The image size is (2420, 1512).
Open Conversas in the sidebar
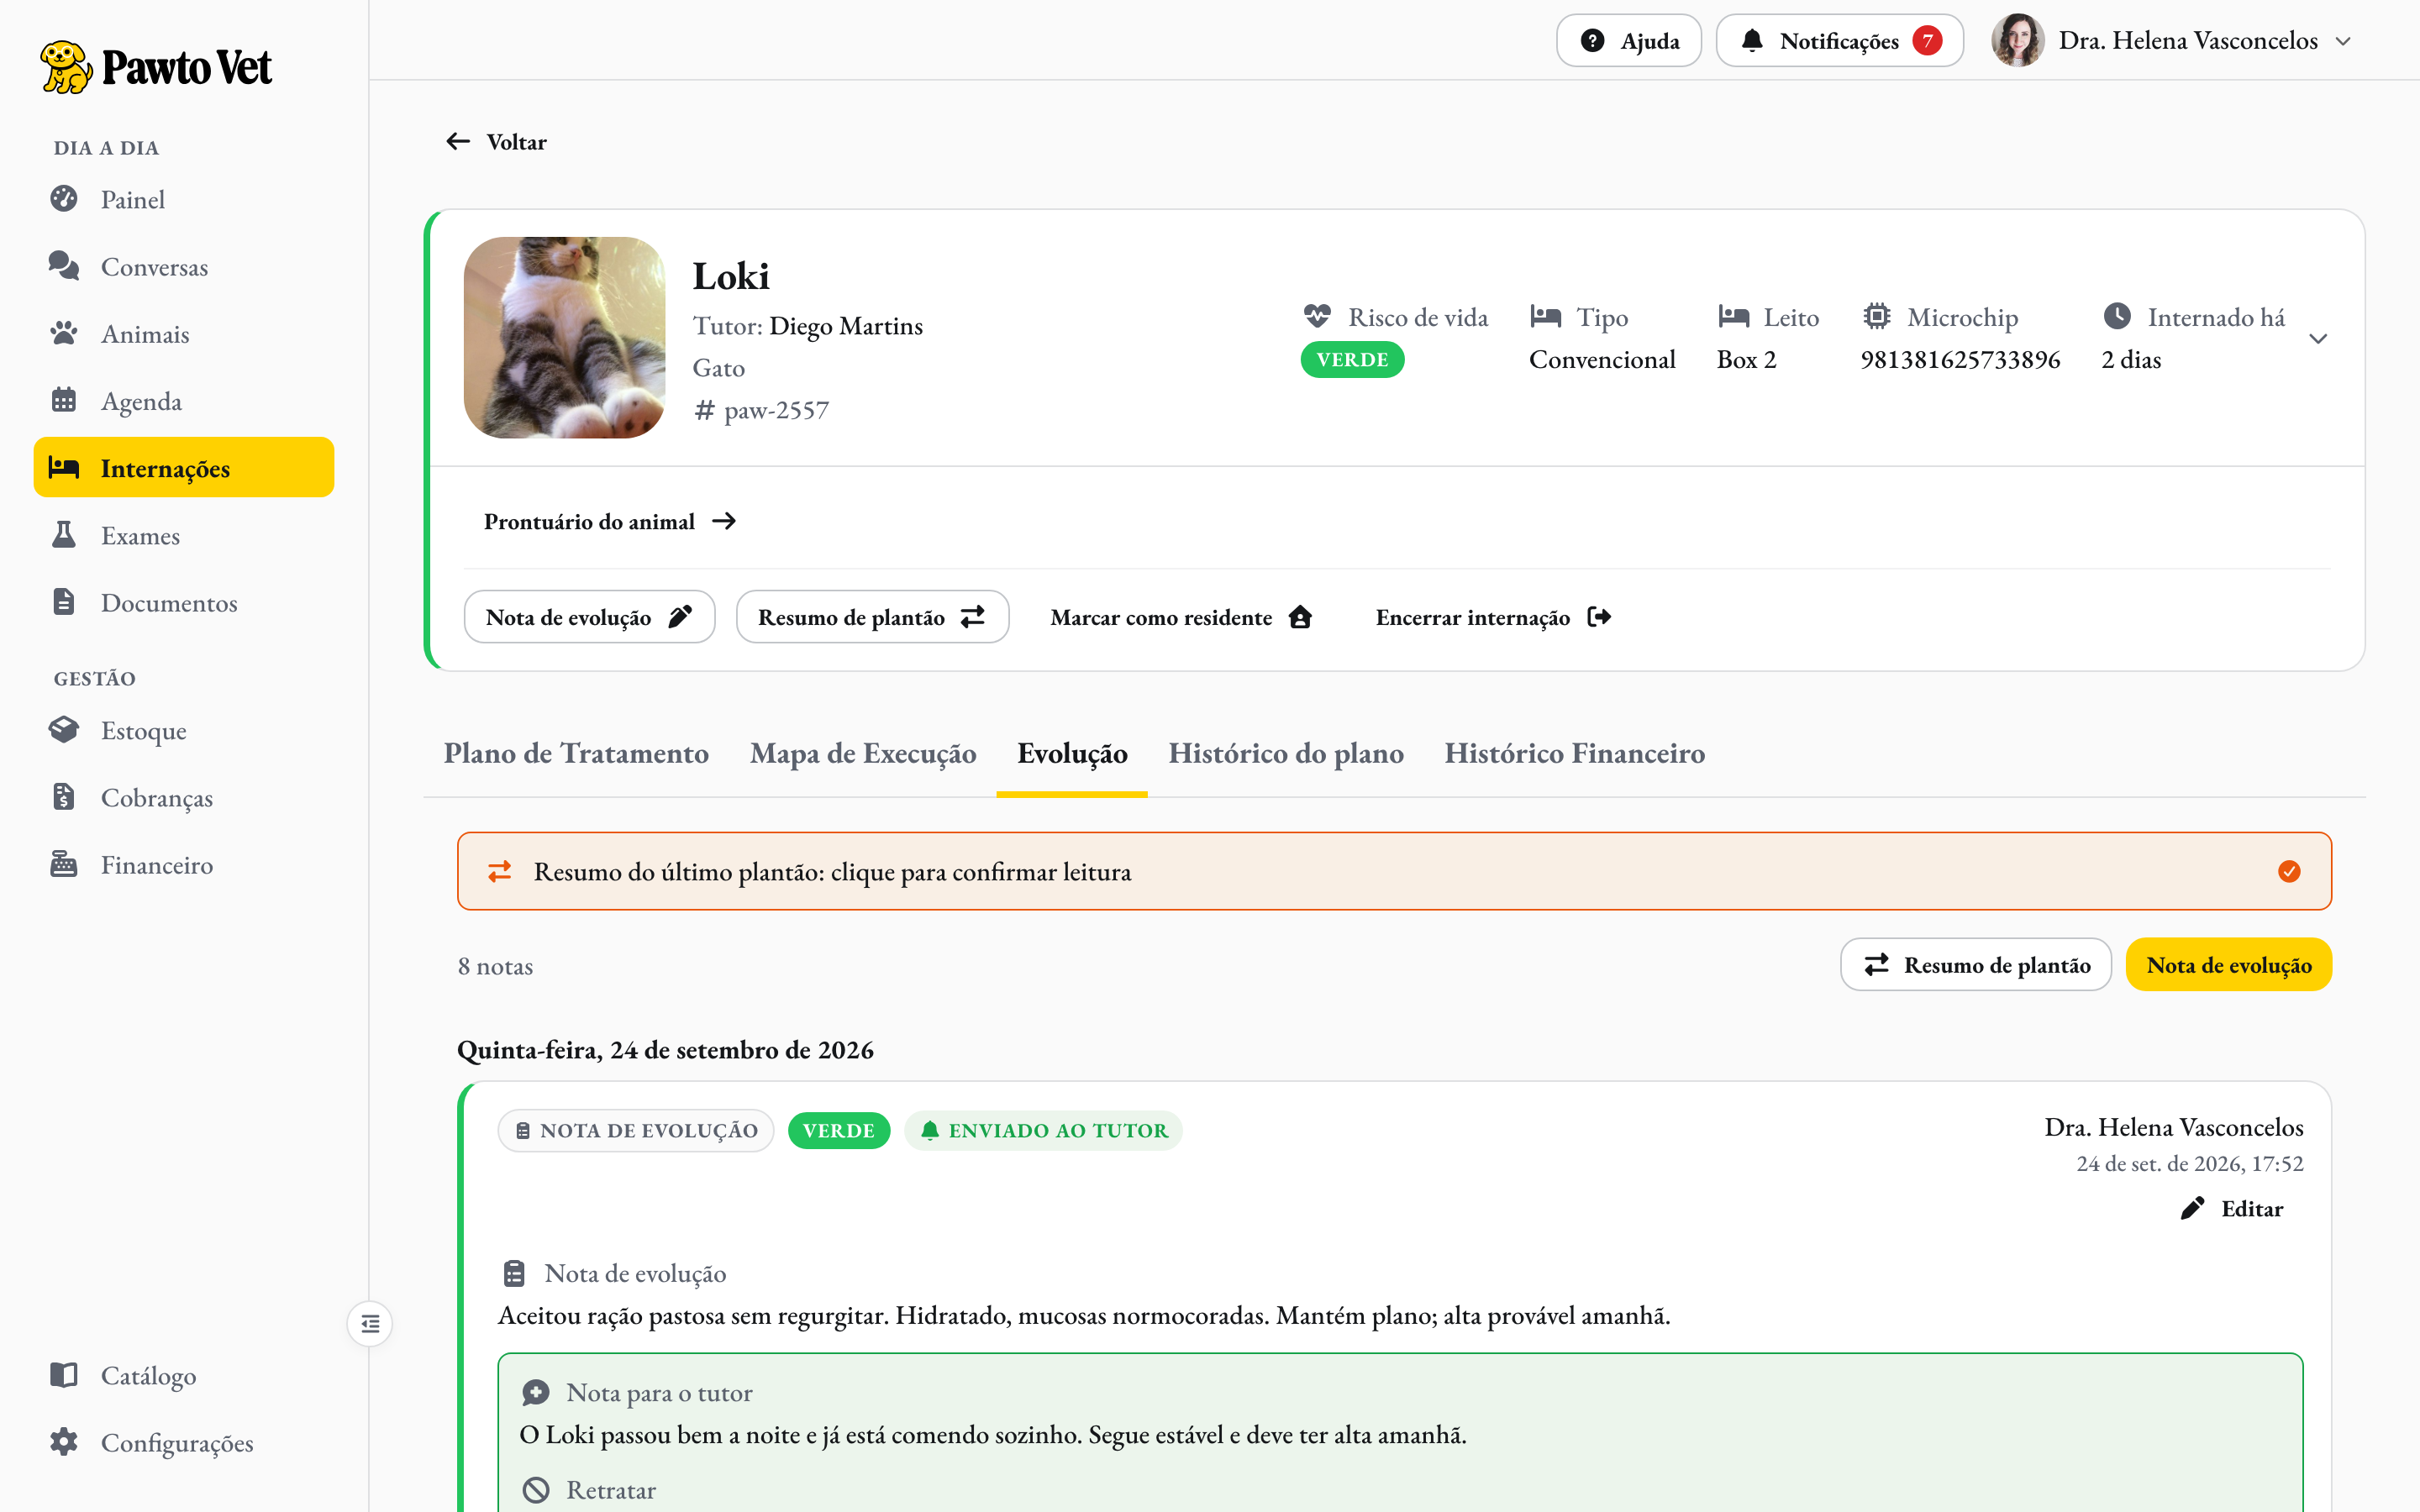[184, 266]
